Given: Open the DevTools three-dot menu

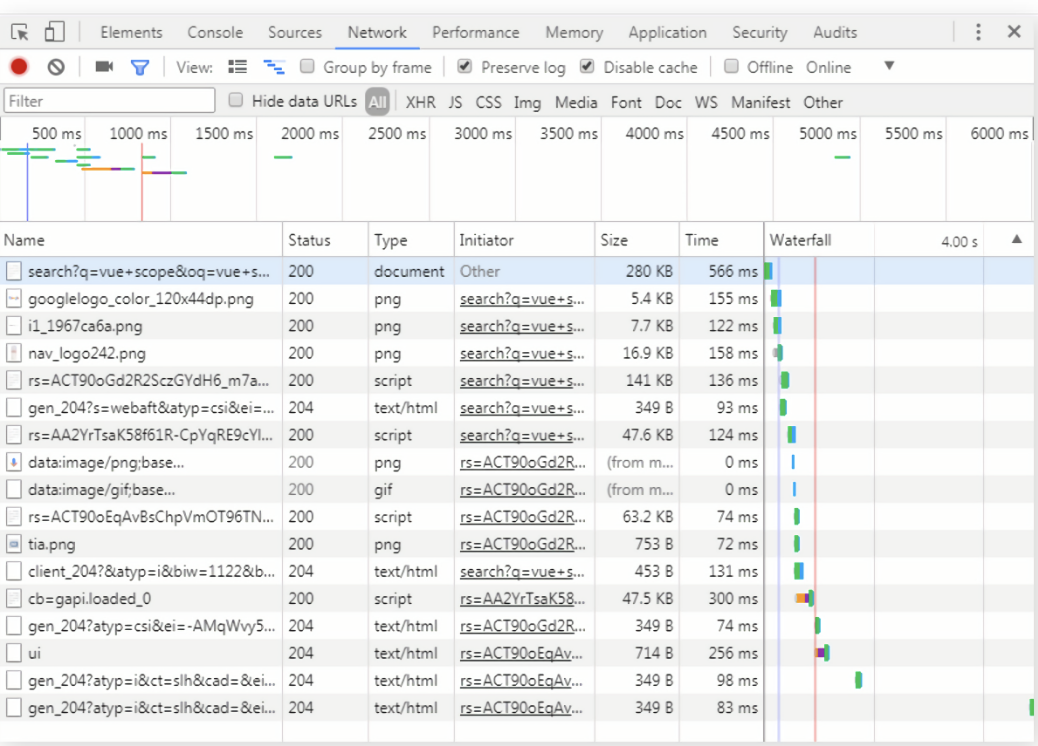Looking at the screenshot, I should click(x=978, y=32).
